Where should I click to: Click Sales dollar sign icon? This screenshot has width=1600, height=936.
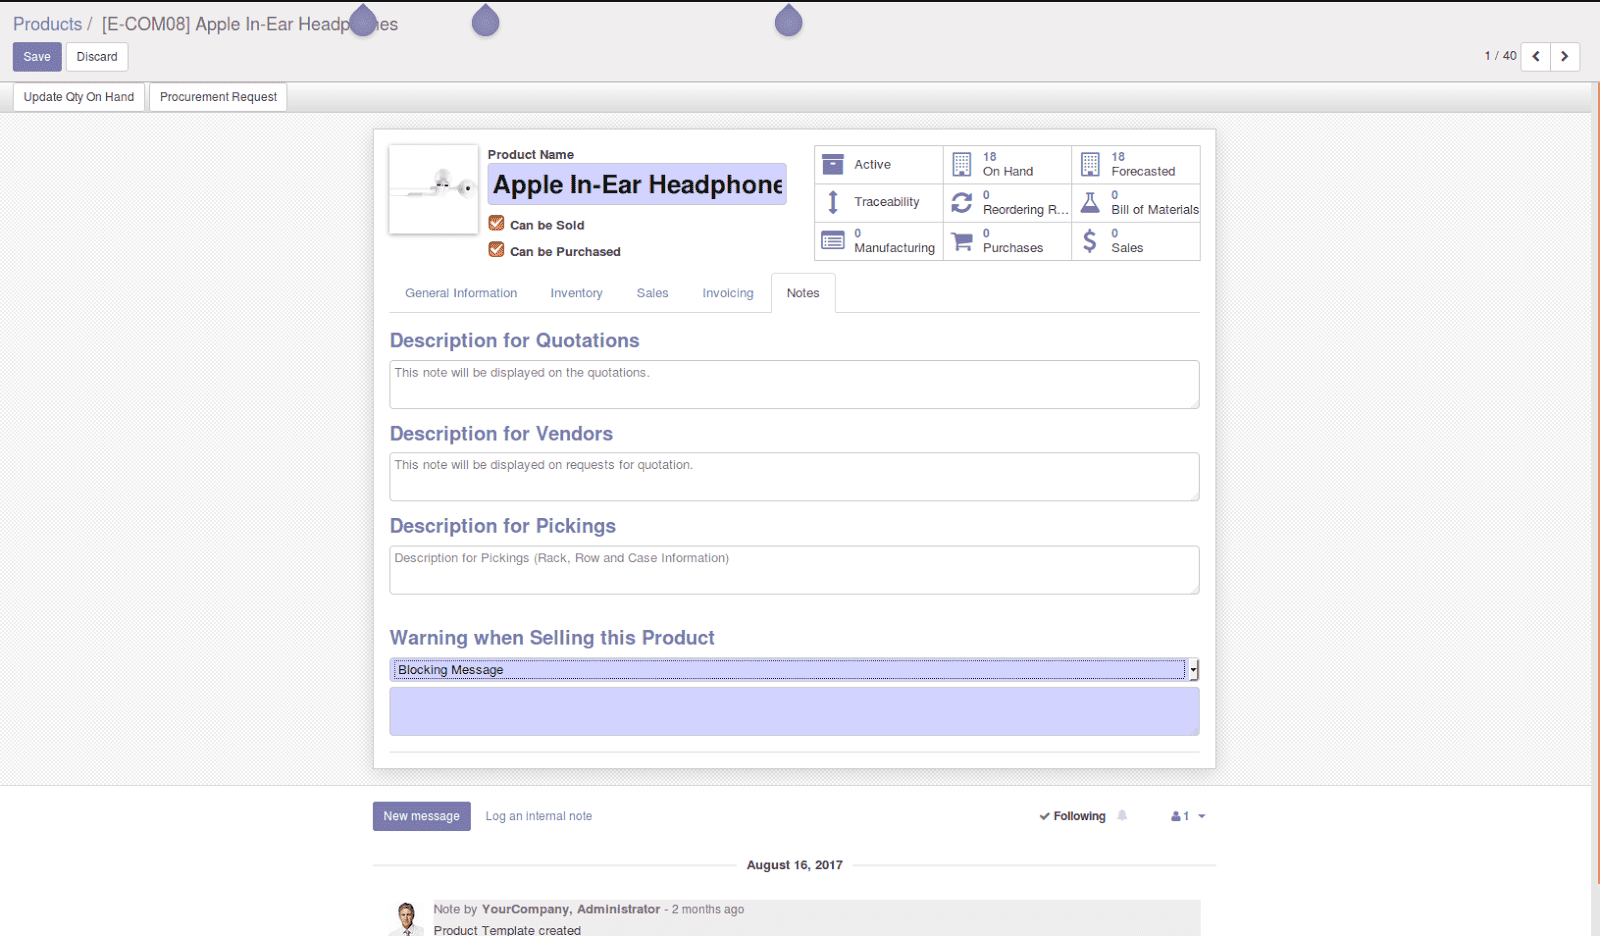pos(1090,241)
